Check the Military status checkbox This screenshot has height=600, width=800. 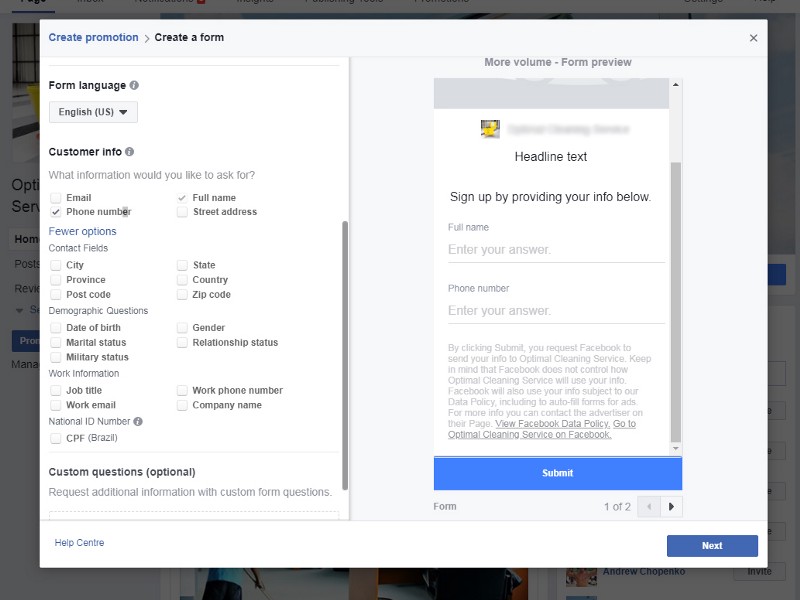click(56, 357)
